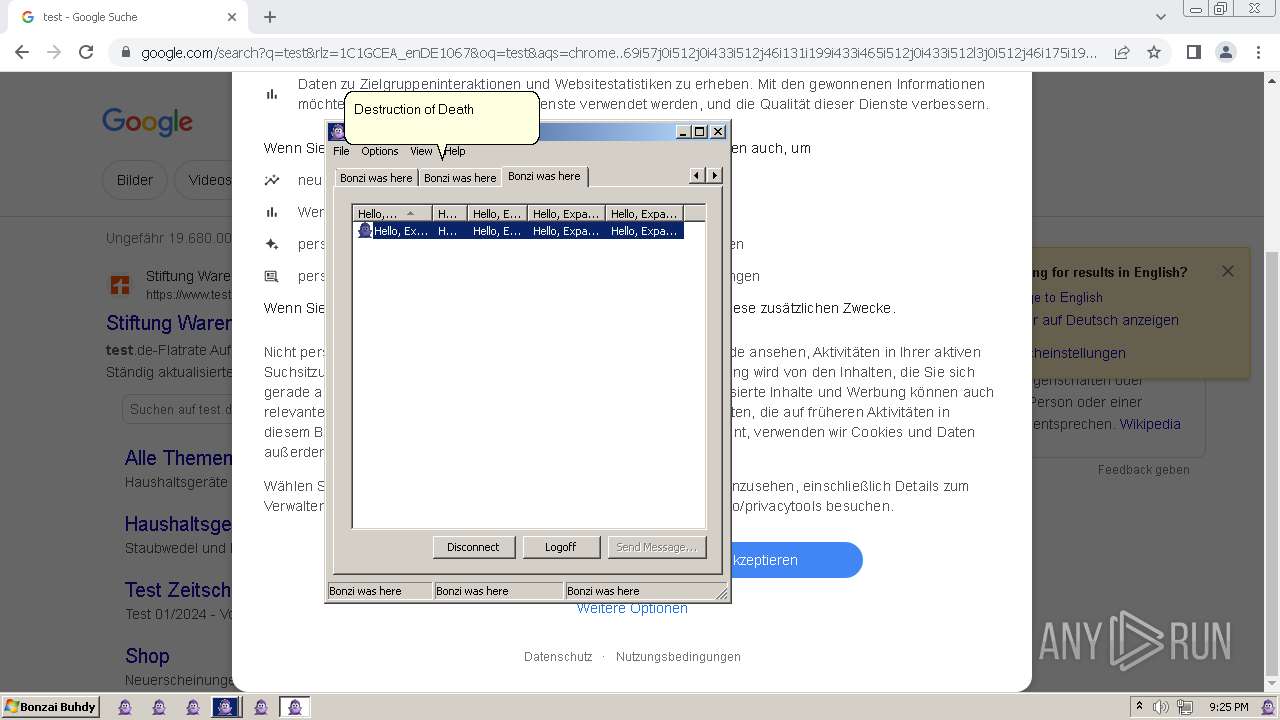The height and width of the screenshot is (720, 1280).
Task: Sort by first 'Hello,...' column header
Action: (x=392, y=213)
